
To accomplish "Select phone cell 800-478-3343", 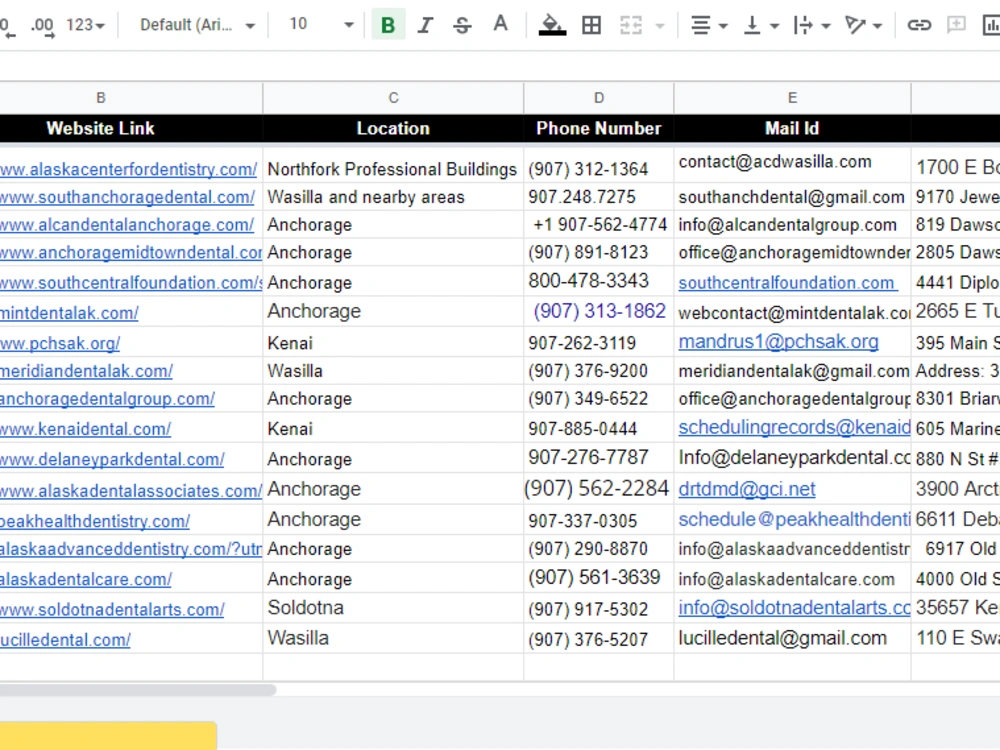I will pyautogui.click(x=598, y=281).
